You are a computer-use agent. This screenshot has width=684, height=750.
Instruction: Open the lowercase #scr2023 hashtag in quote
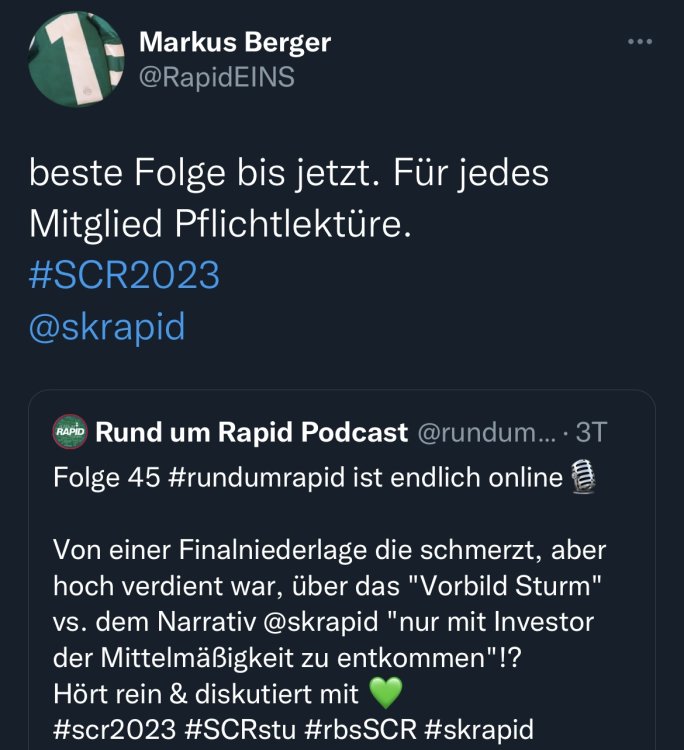click(x=106, y=727)
